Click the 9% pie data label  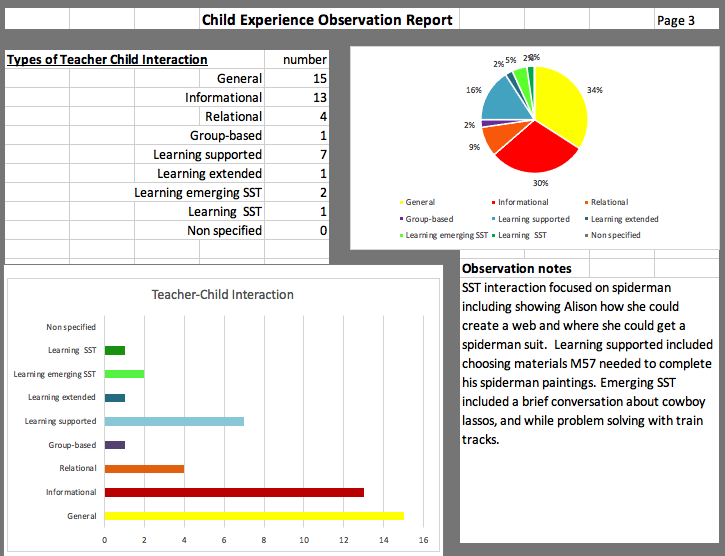[x=474, y=147]
